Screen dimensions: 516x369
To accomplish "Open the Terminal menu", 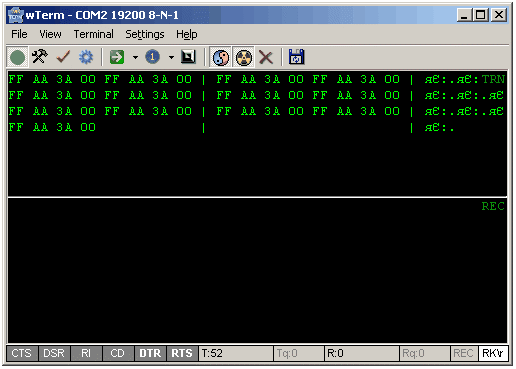I will (93, 34).
